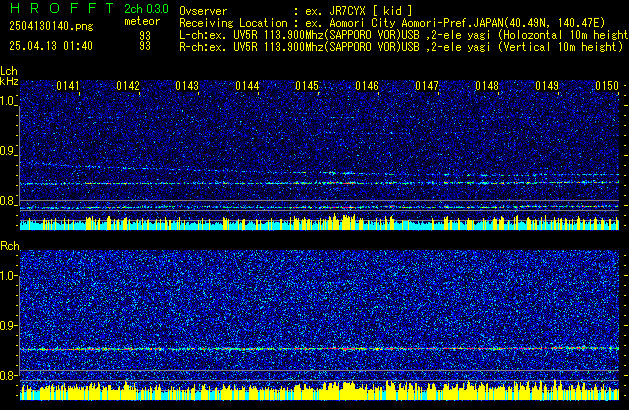The height and width of the screenshot is (410, 629).
Task: Select the 0146 time marker
Action: pos(367,86)
